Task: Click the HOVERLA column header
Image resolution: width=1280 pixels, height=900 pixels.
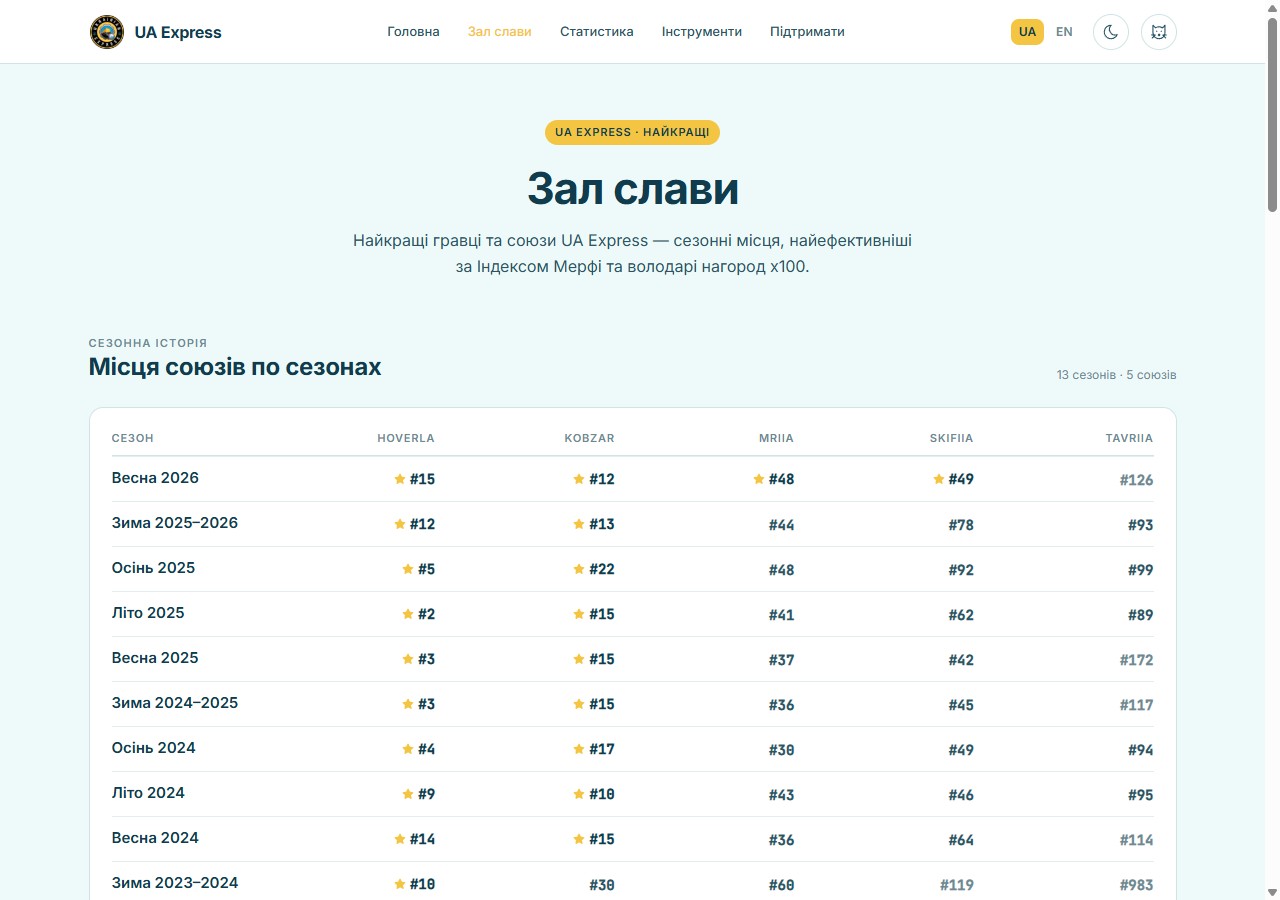Action: pos(406,438)
